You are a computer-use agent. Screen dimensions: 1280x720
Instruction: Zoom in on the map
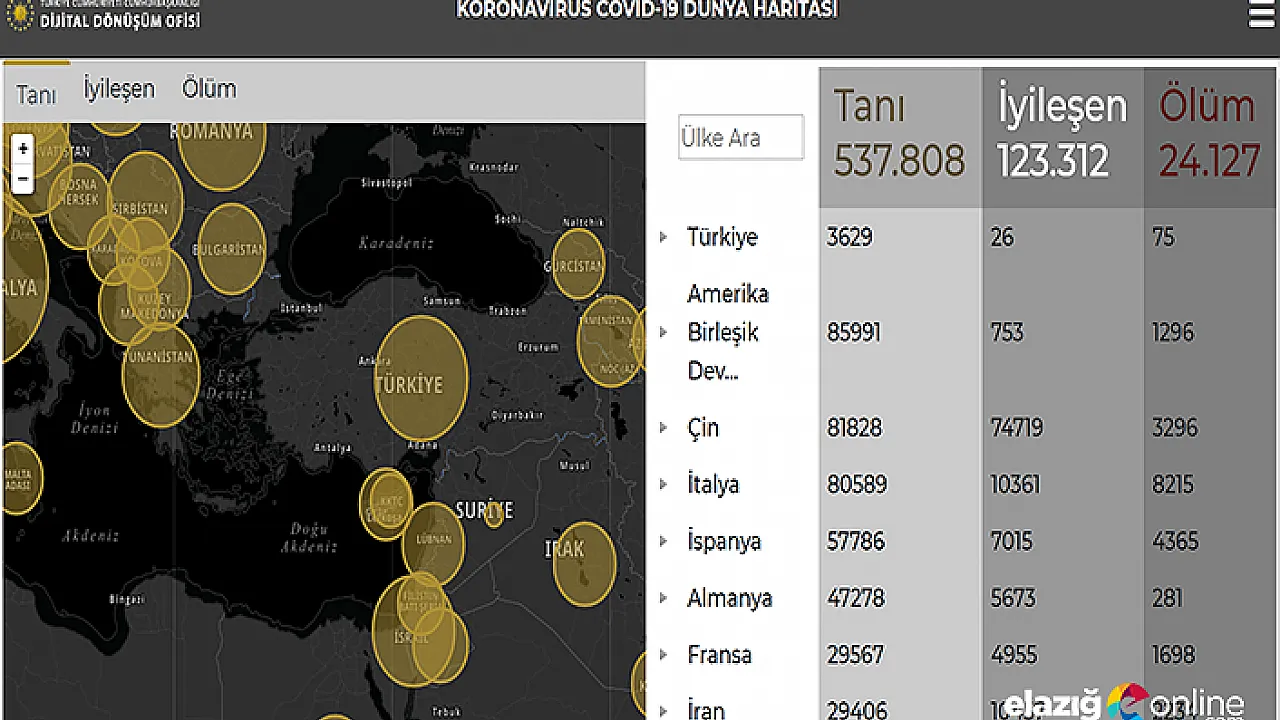[23, 150]
